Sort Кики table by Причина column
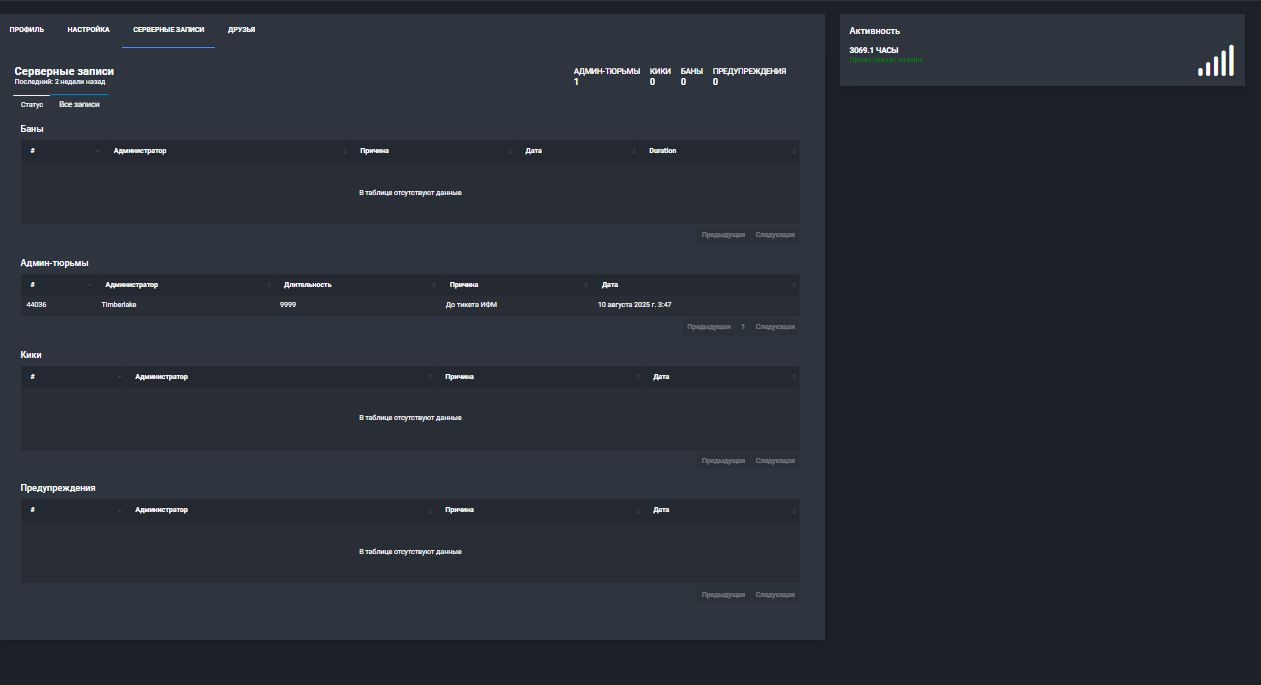 (539, 377)
